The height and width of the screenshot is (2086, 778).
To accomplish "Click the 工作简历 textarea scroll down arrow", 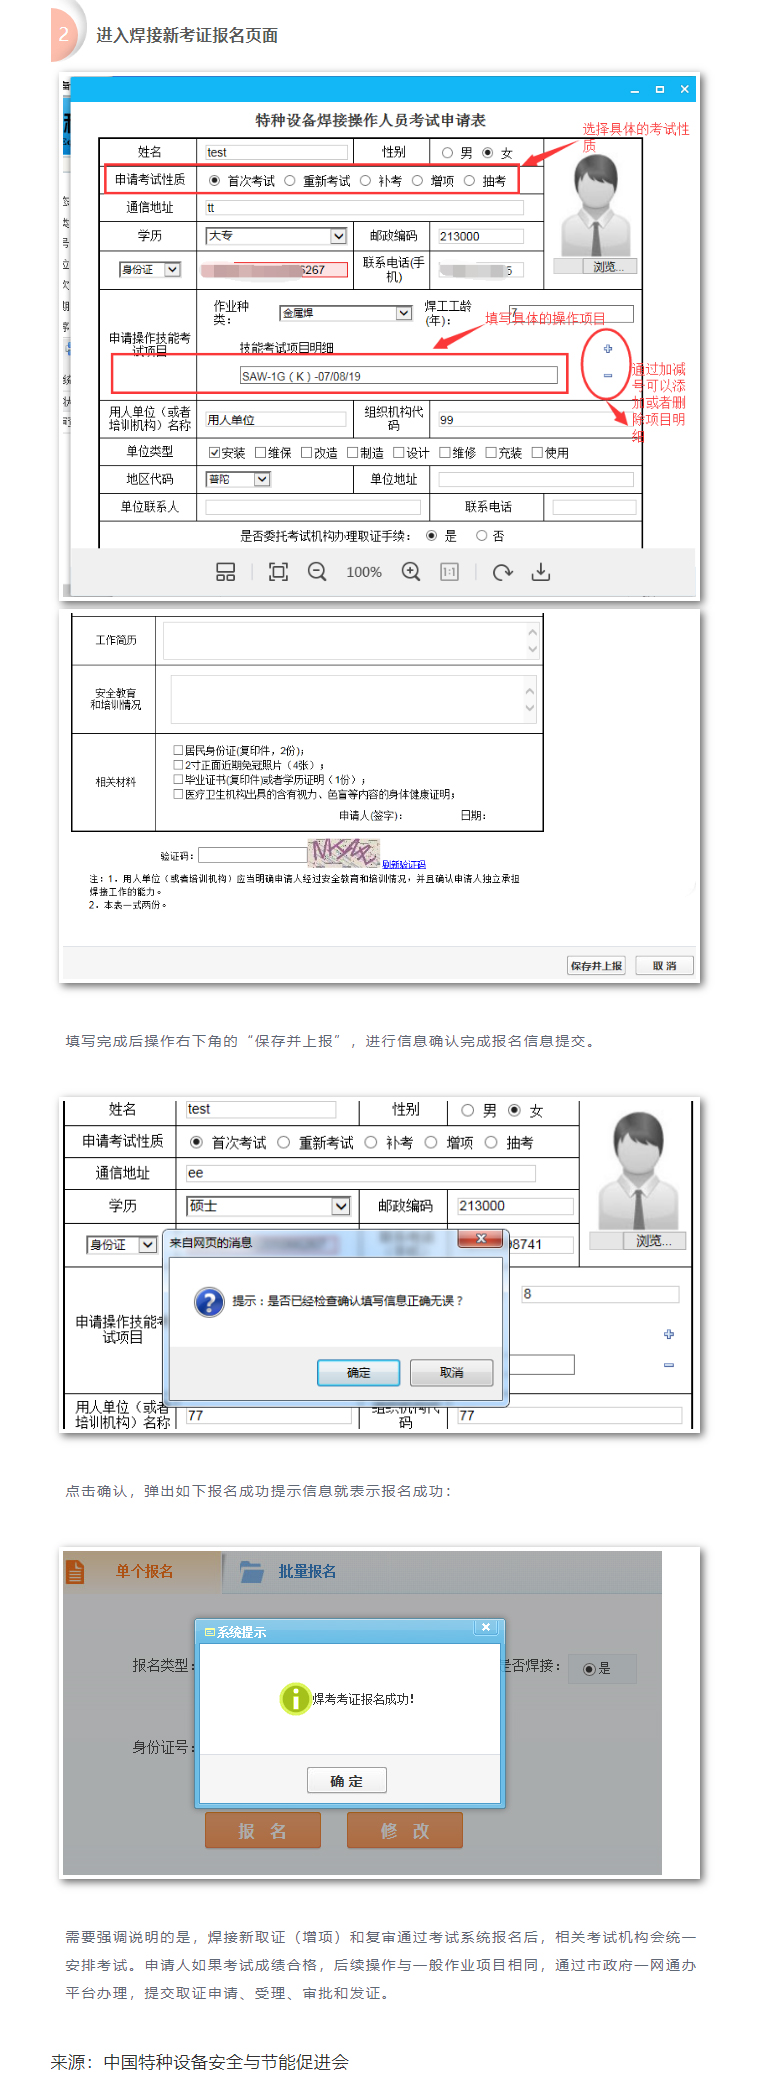I will [532, 649].
